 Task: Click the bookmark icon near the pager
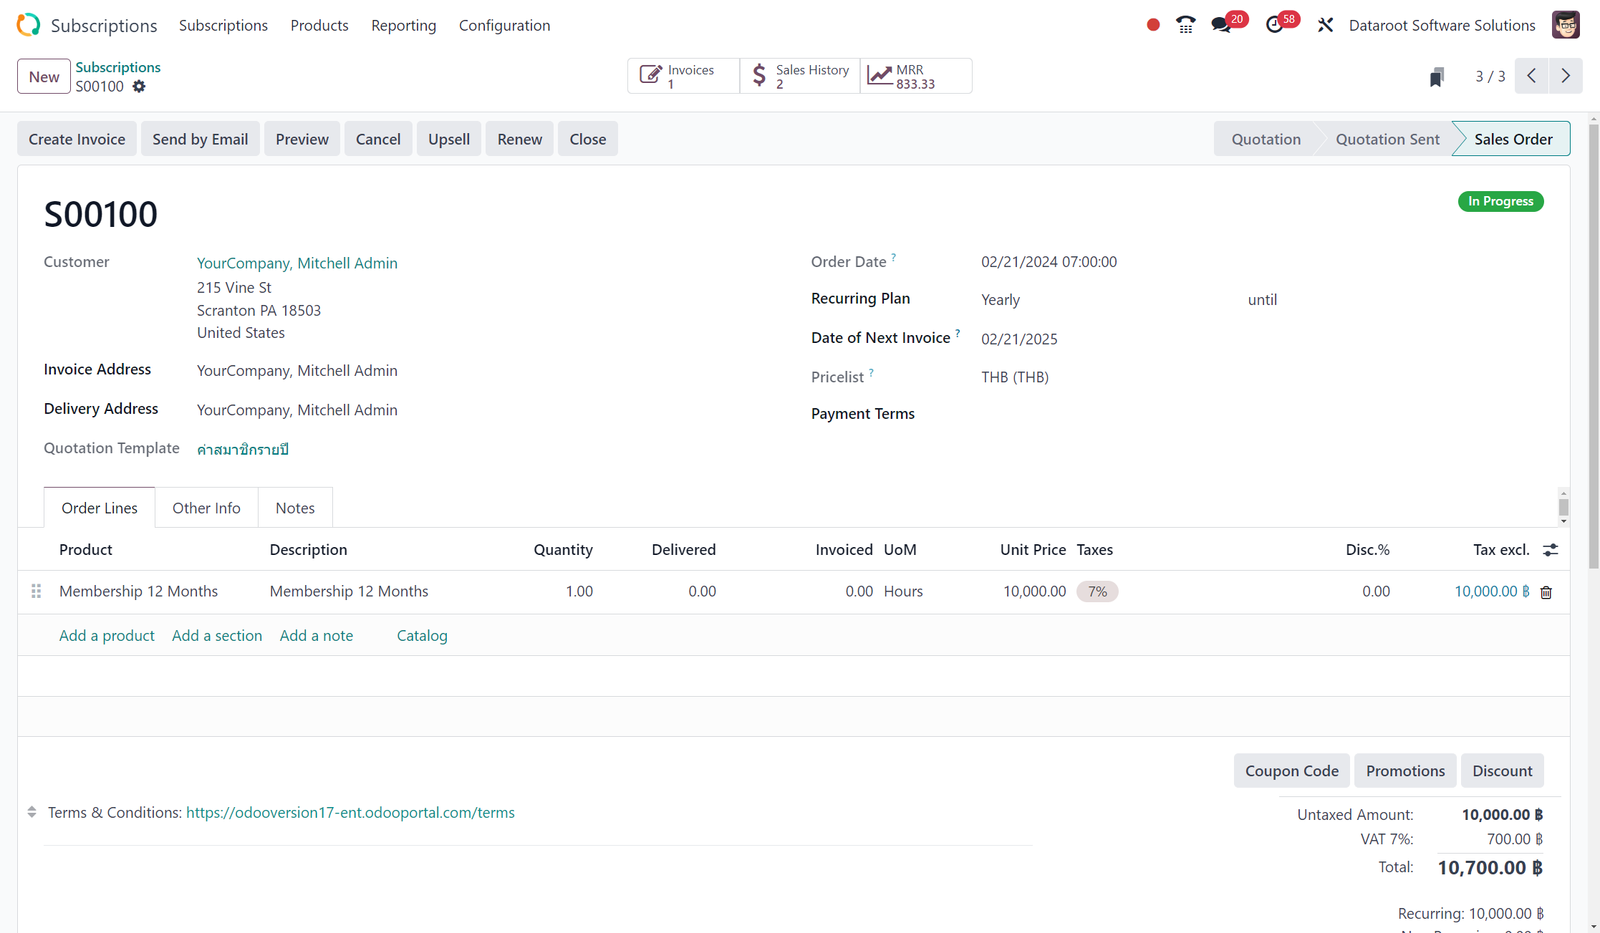(1436, 77)
